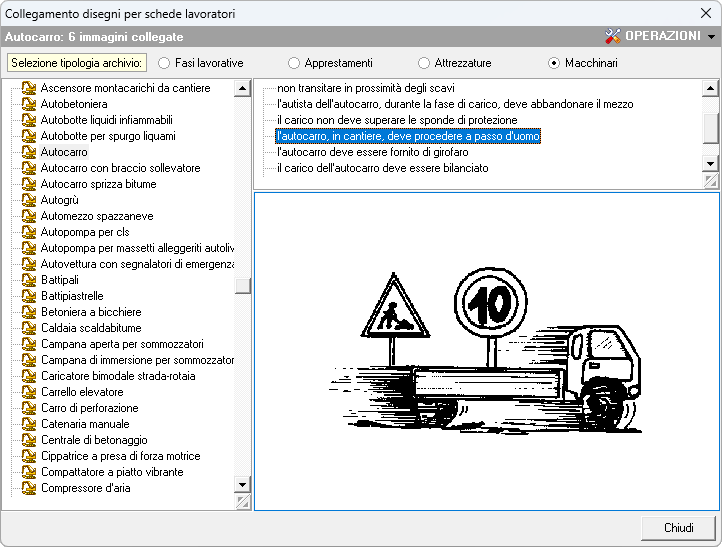This screenshot has width=722, height=547.
Task: Click the OPERAZIONI tools icon
Action: (x=614, y=36)
